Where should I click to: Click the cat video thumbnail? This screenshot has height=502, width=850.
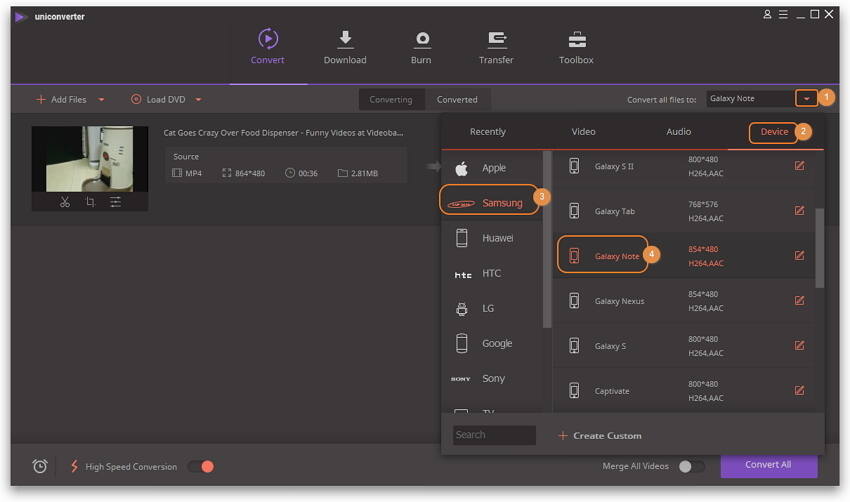click(x=90, y=159)
